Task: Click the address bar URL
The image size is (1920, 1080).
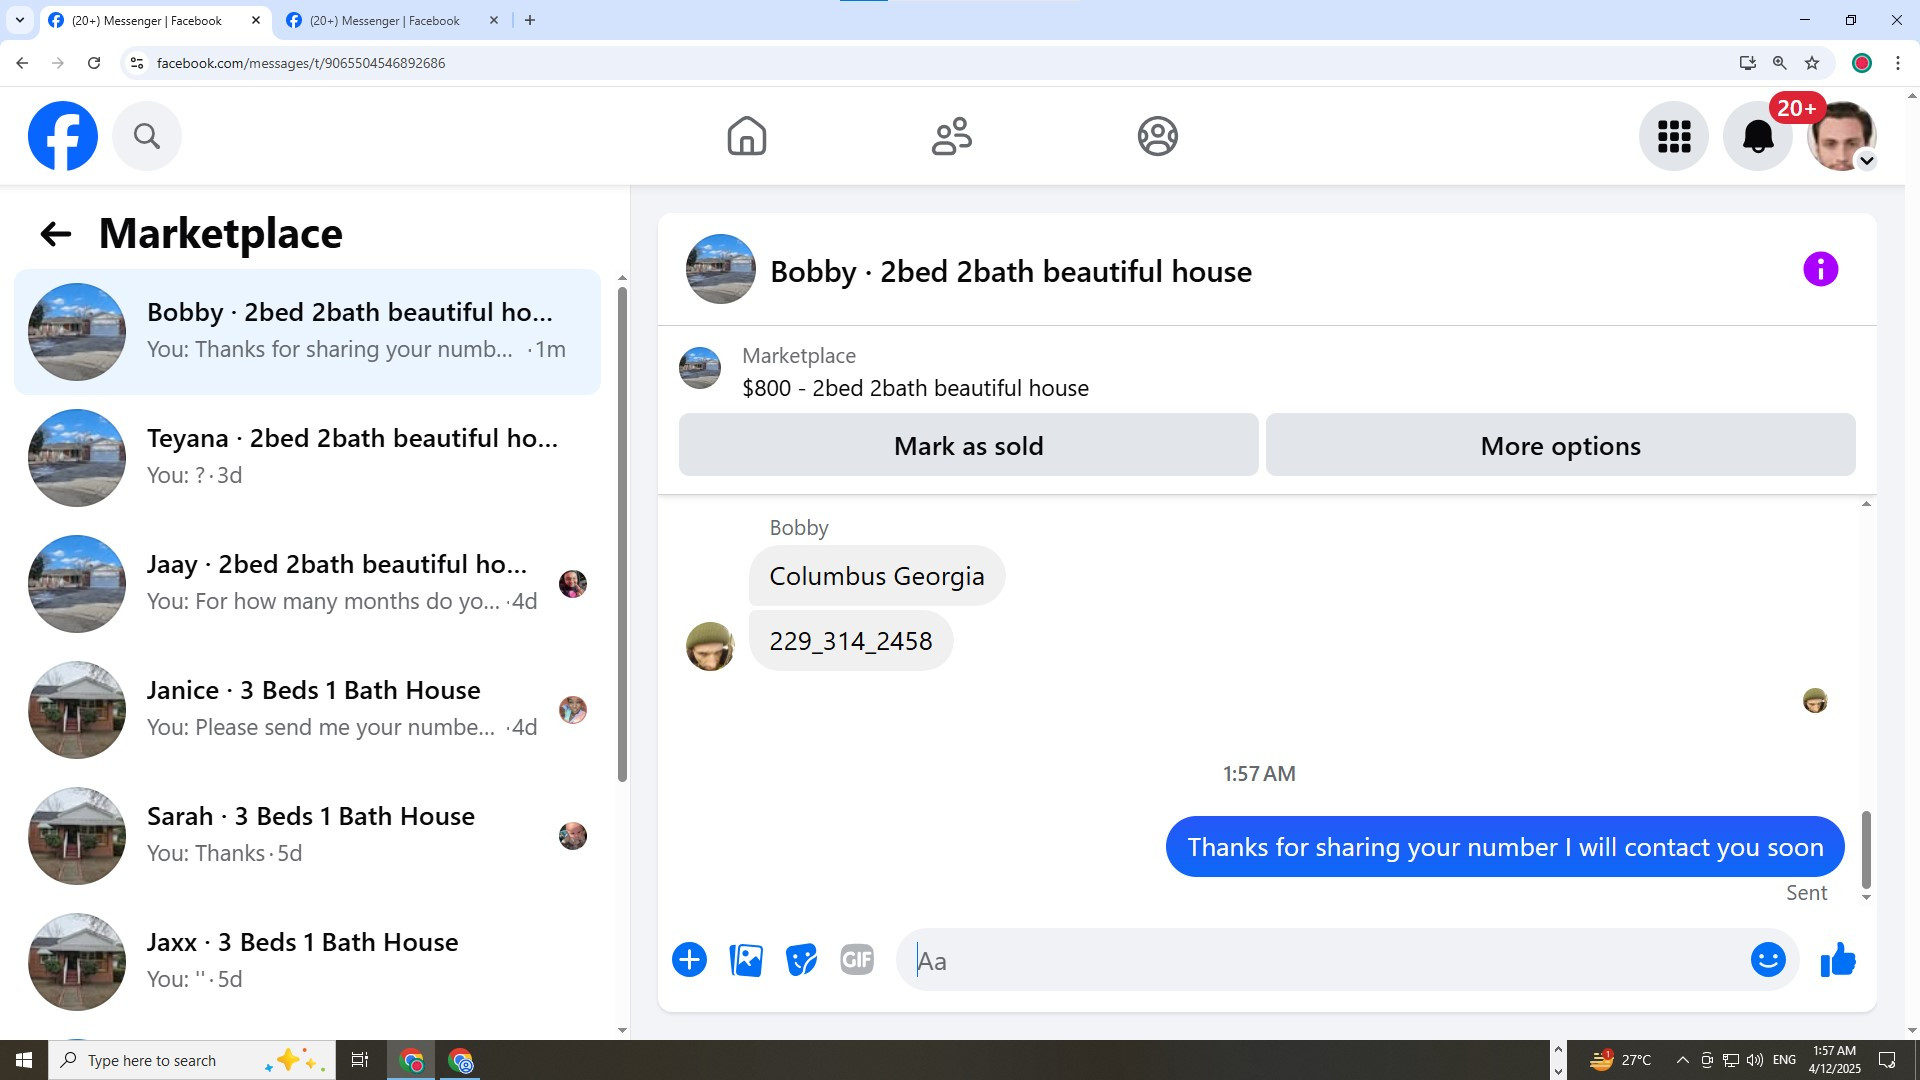Action: click(x=301, y=63)
